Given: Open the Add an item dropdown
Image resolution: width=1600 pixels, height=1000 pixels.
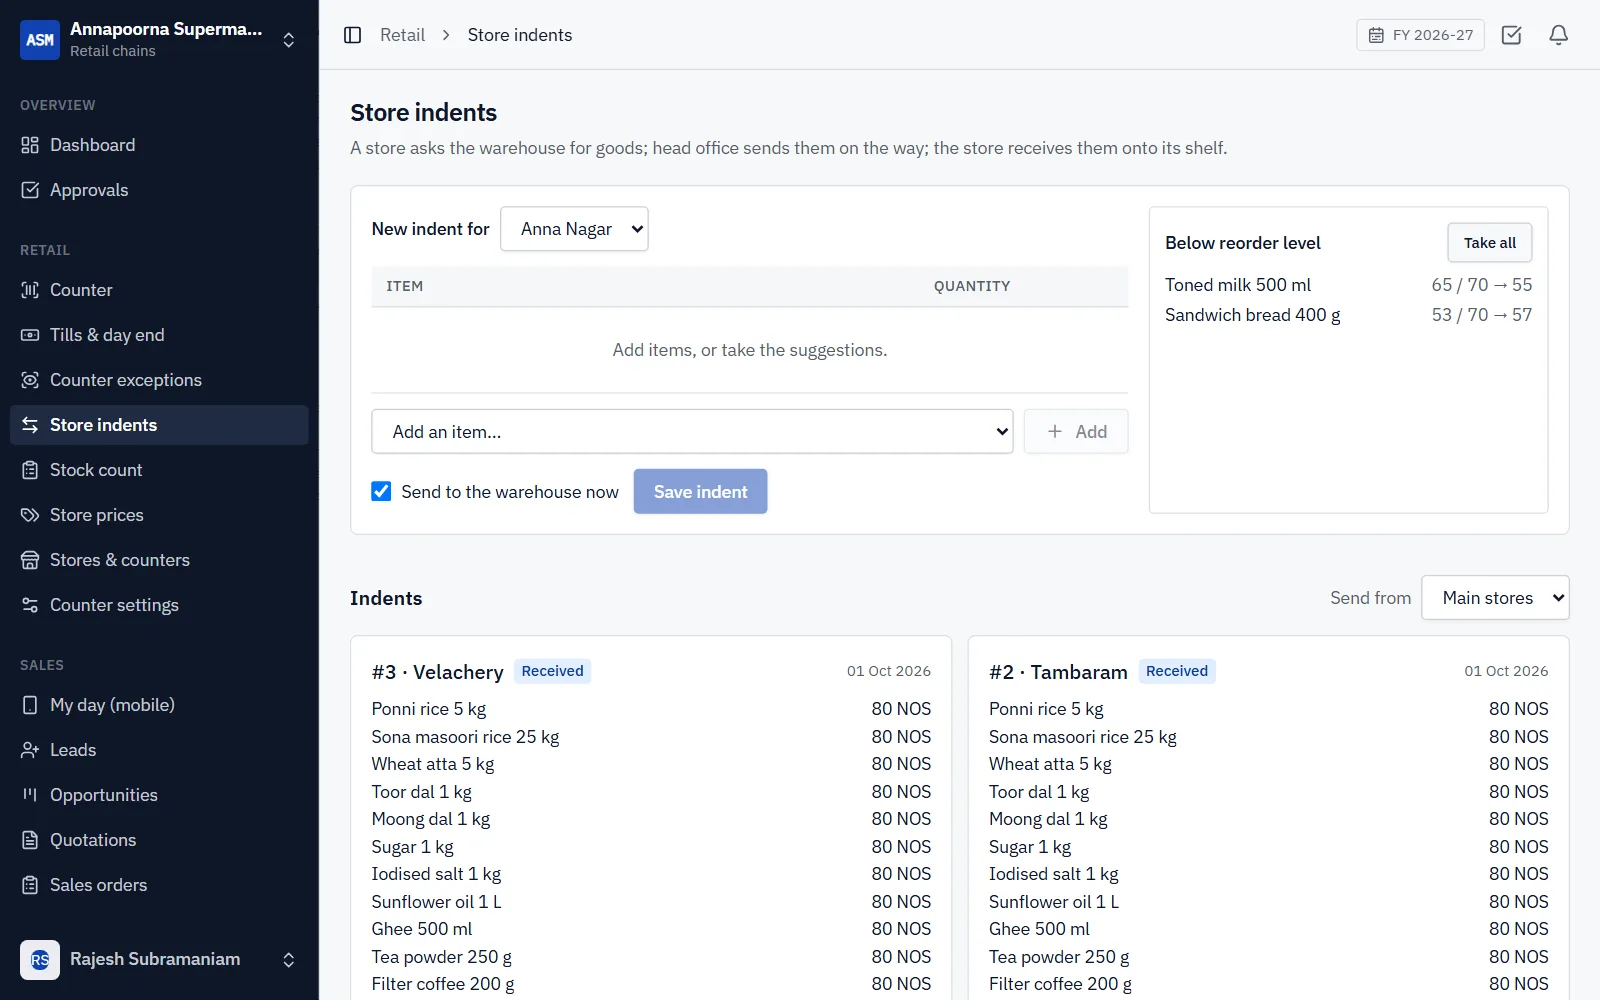Looking at the screenshot, I should coord(692,432).
